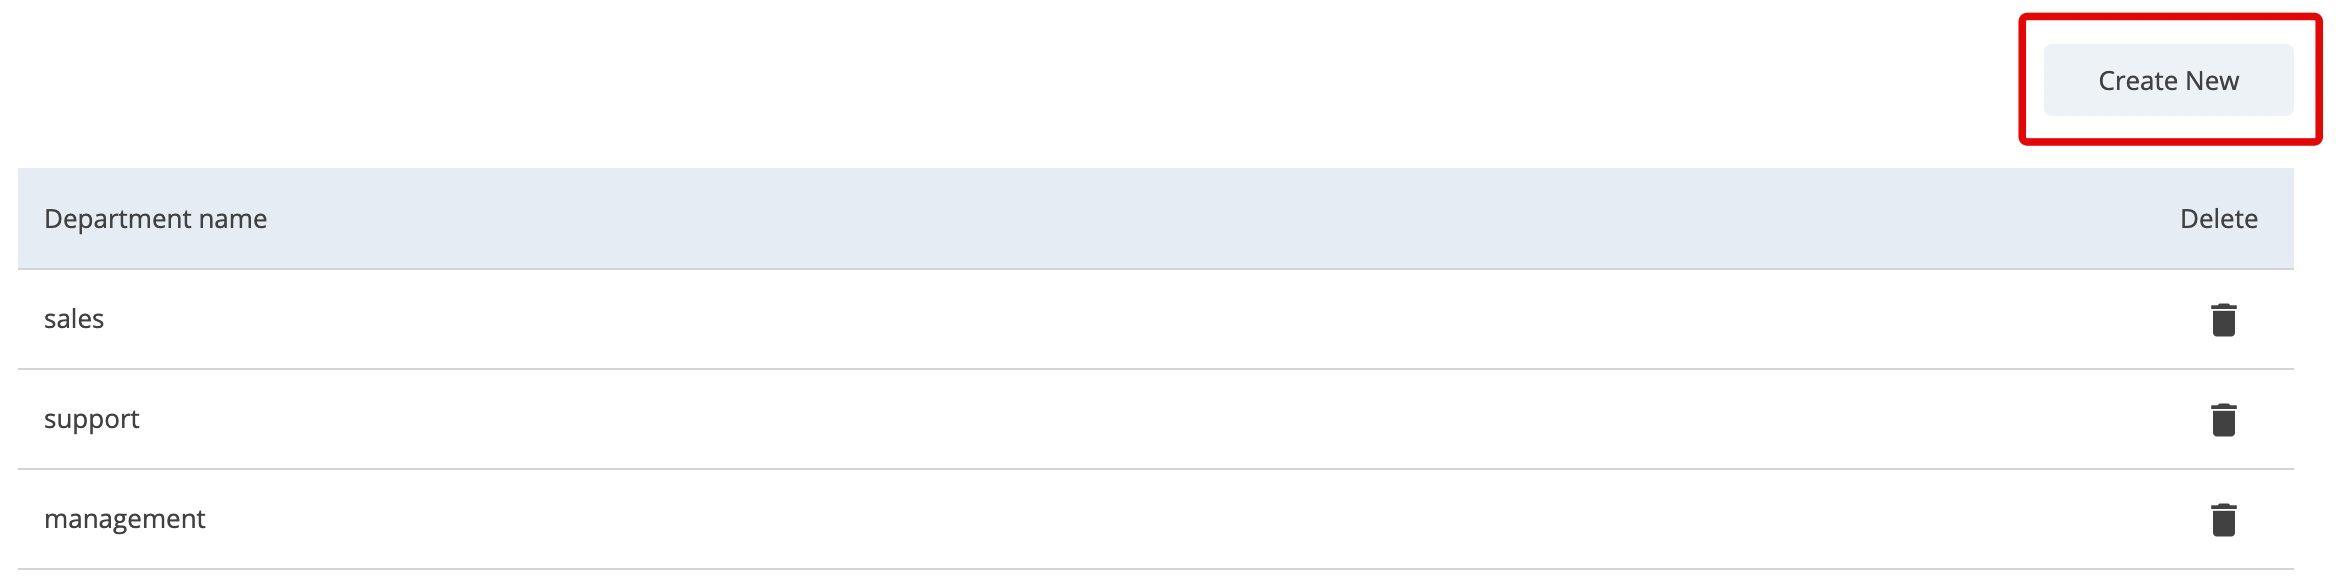Click the trash icon for sales
Viewport: 2336px width, 584px height.
coord(2223,320)
